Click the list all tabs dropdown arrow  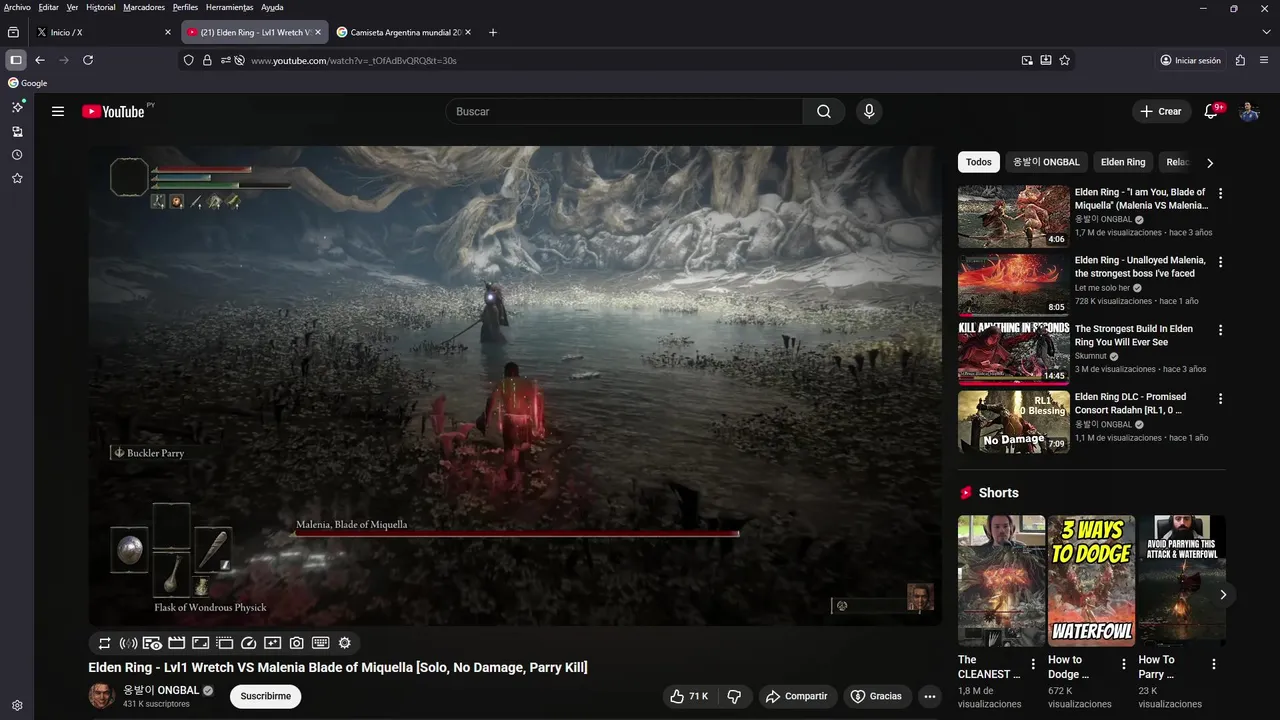point(1266,32)
